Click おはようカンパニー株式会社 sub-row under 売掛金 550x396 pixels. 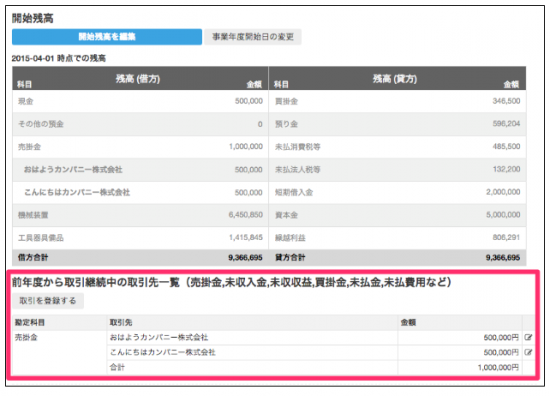pos(140,170)
